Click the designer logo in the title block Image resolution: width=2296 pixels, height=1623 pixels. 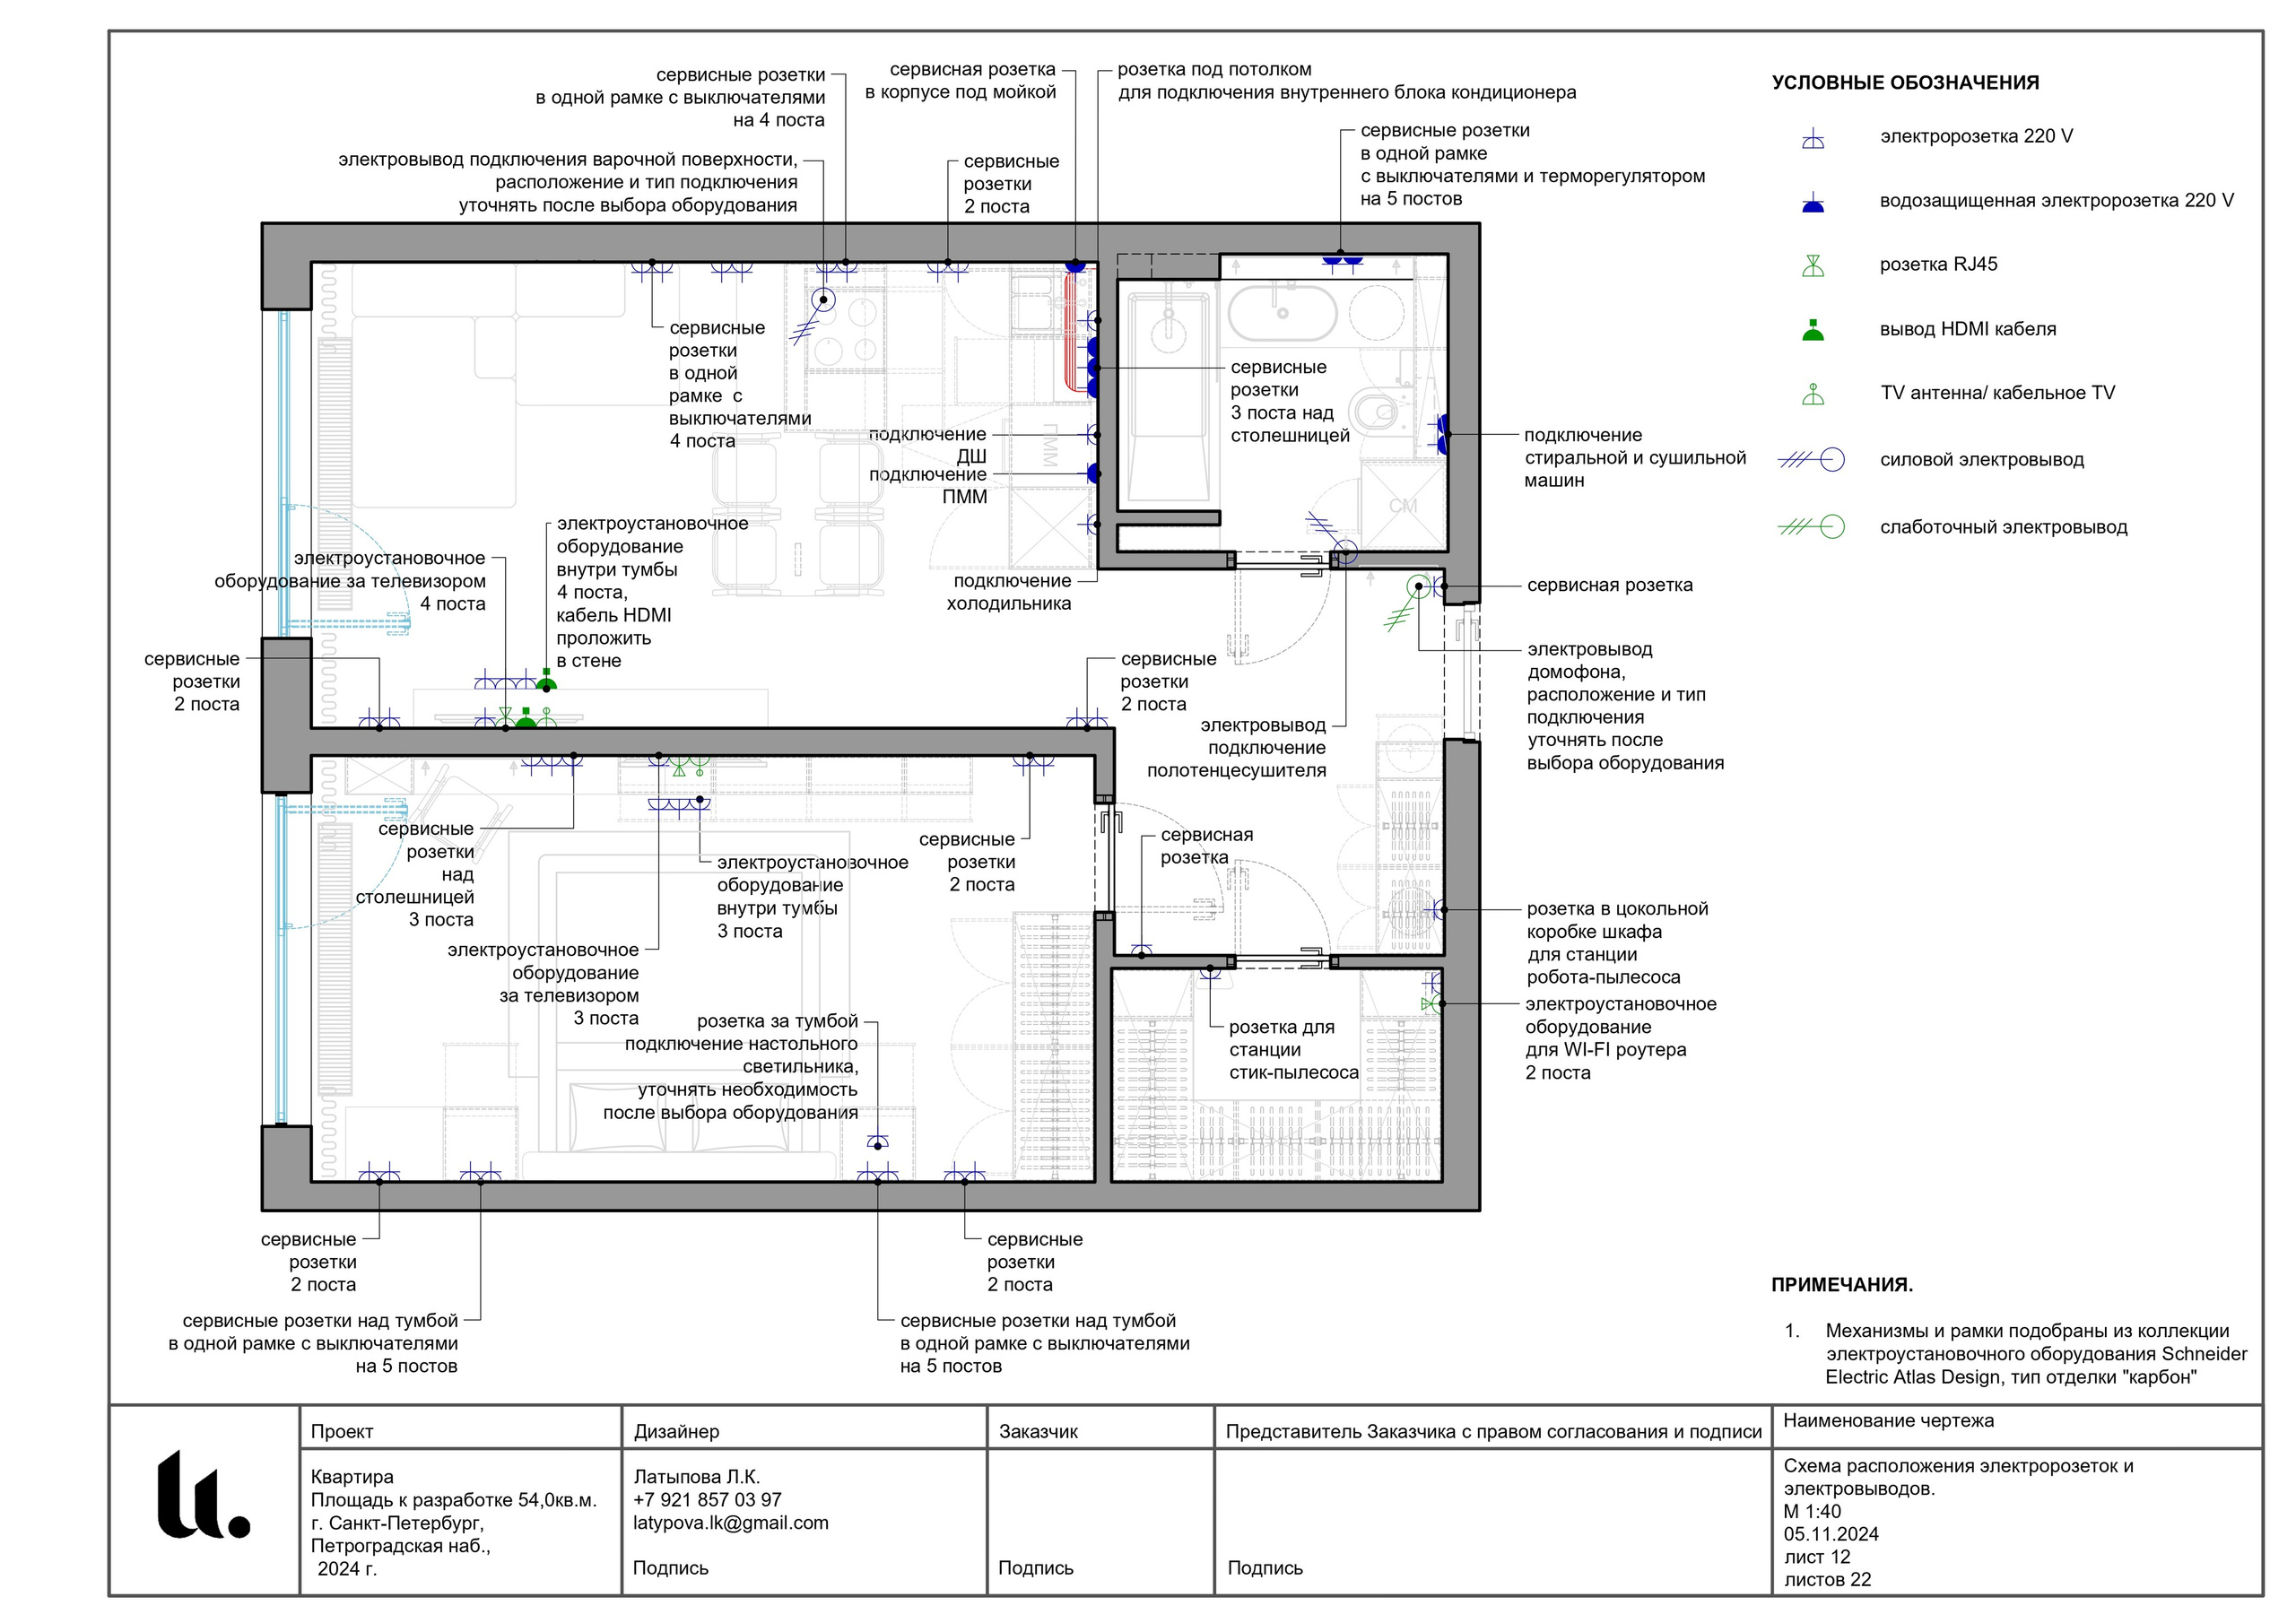(x=203, y=1495)
